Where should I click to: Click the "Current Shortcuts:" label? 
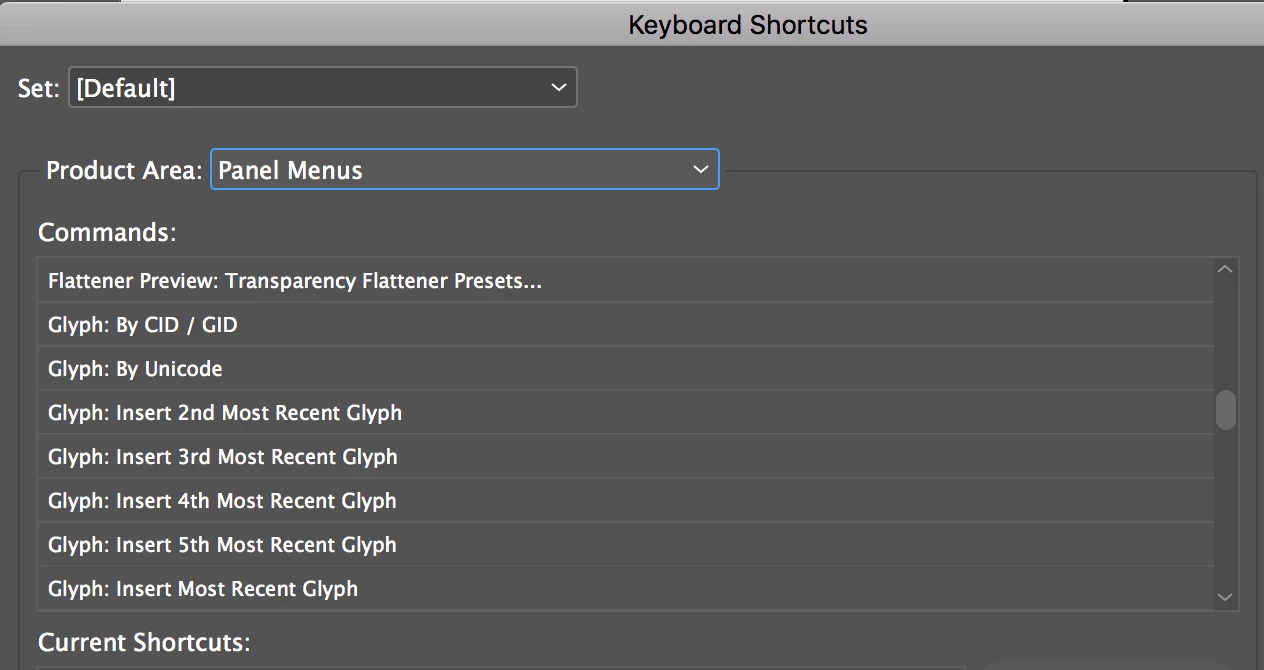[144, 642]
